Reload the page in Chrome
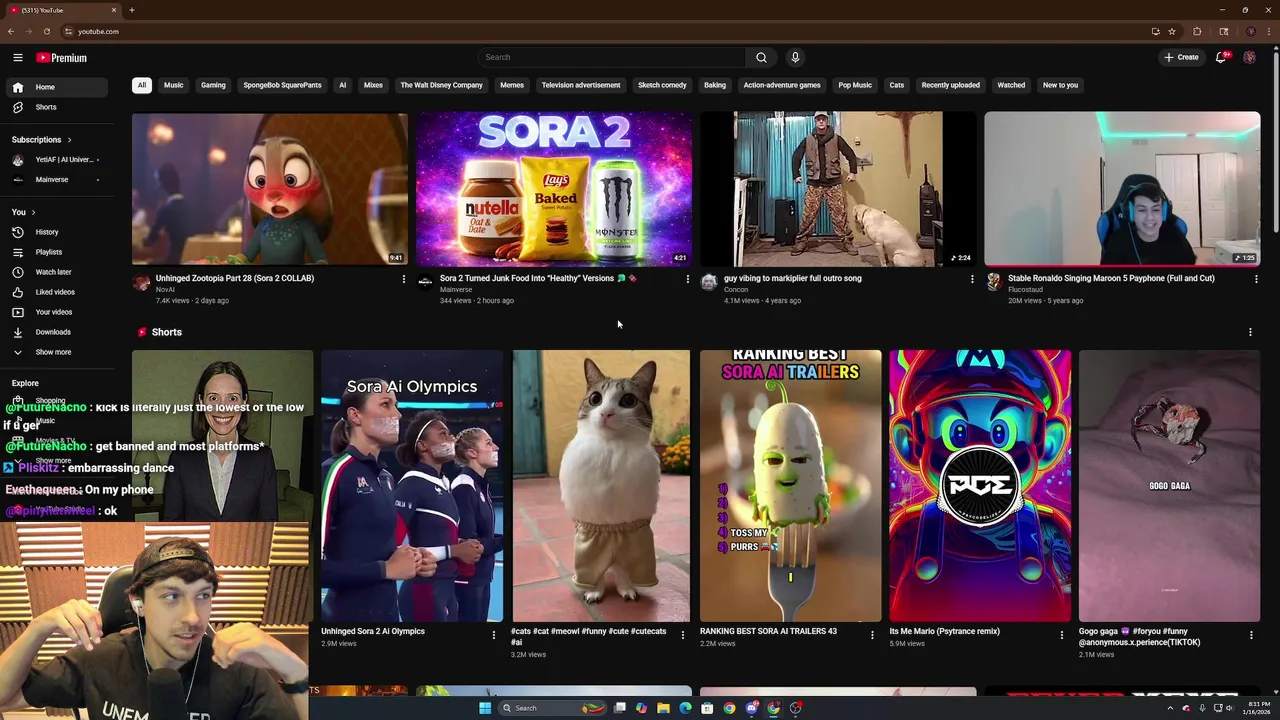 [x=46, y=31]
